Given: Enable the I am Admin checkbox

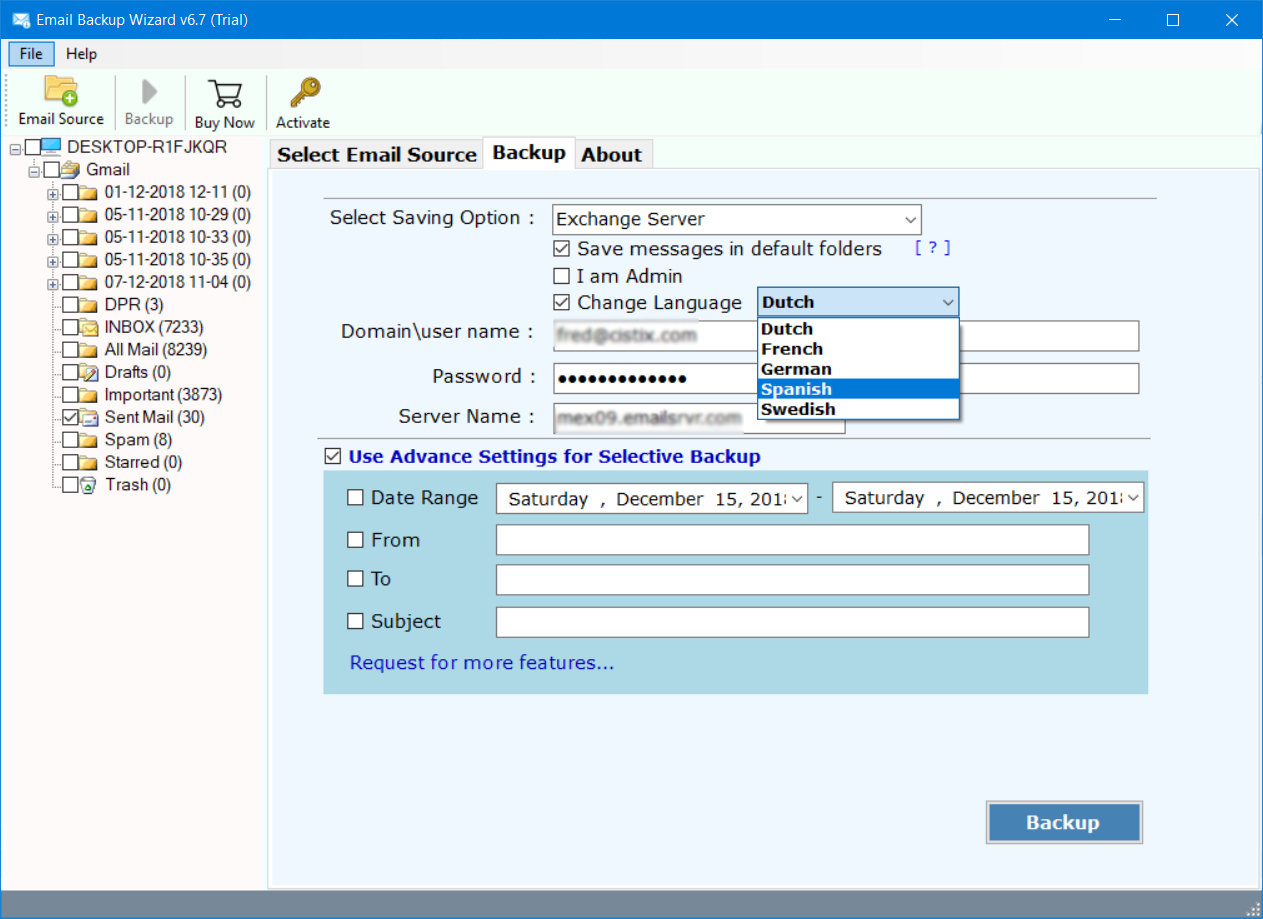Looking at the screenshot, I should [562, 276].
